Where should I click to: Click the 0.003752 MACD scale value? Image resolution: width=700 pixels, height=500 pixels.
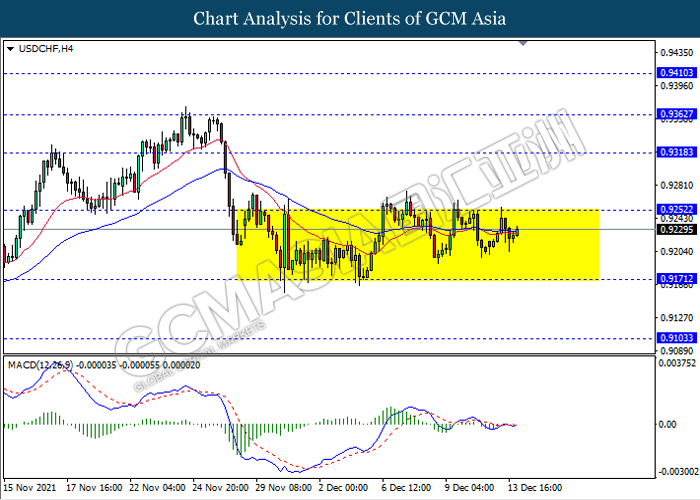pyautogui.click(x=677, y=363)
